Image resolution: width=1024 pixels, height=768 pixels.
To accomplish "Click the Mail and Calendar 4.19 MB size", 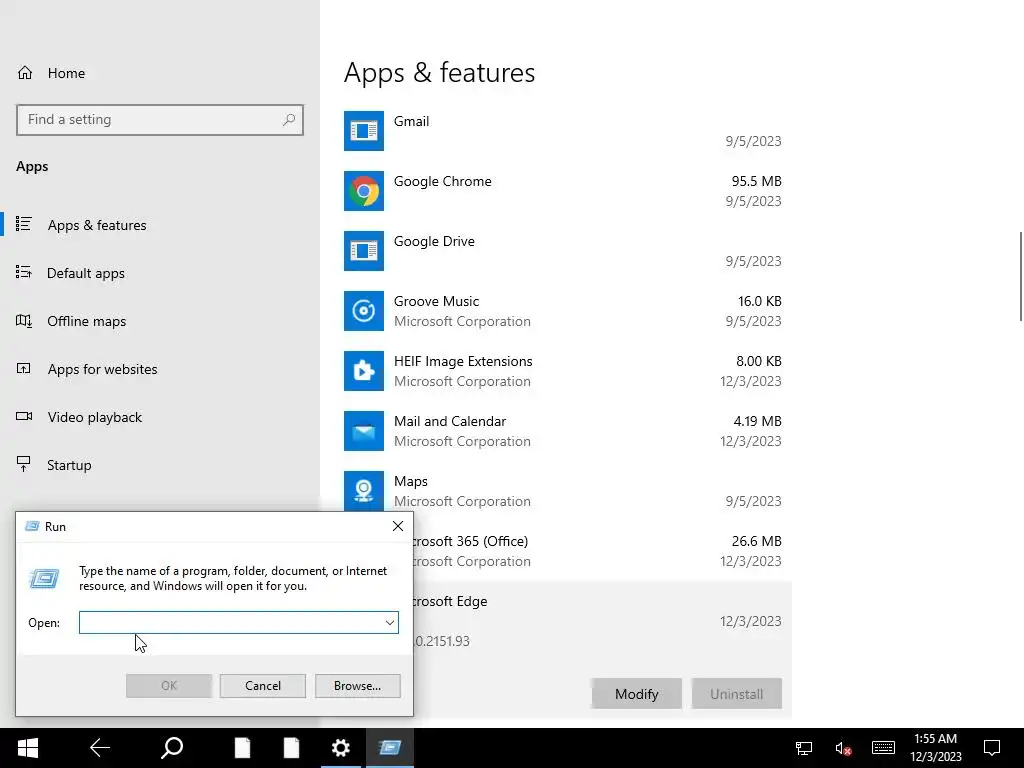I will (758, 422).
